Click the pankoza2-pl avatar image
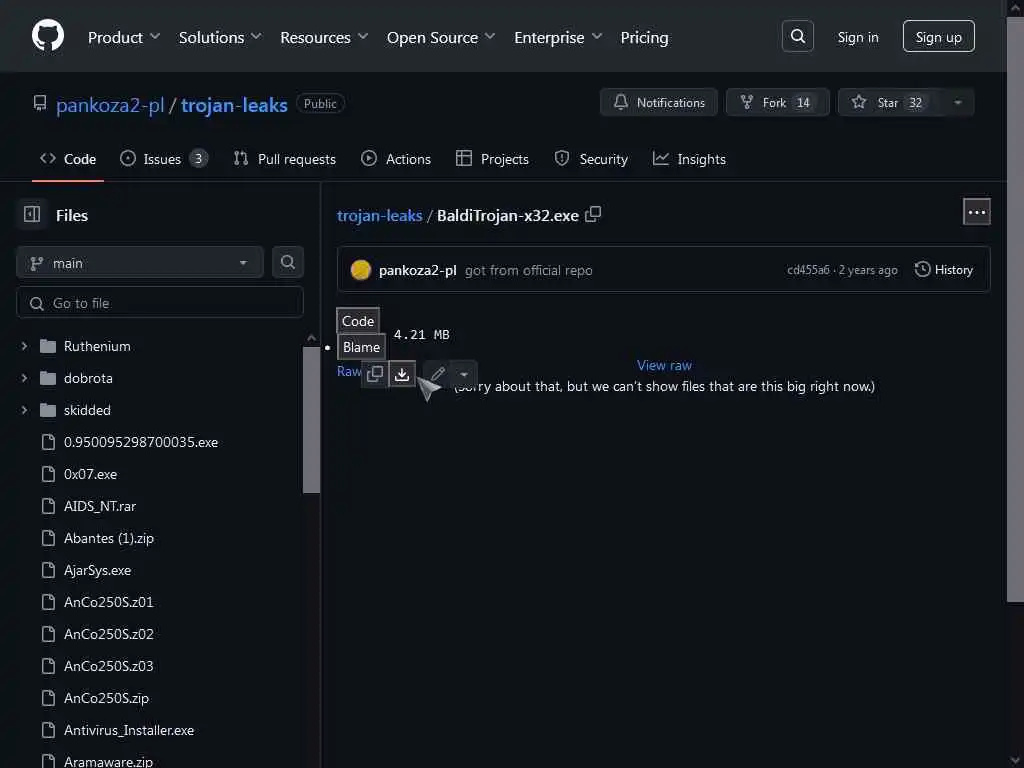 pyautogui.click(x=360, y=270)
